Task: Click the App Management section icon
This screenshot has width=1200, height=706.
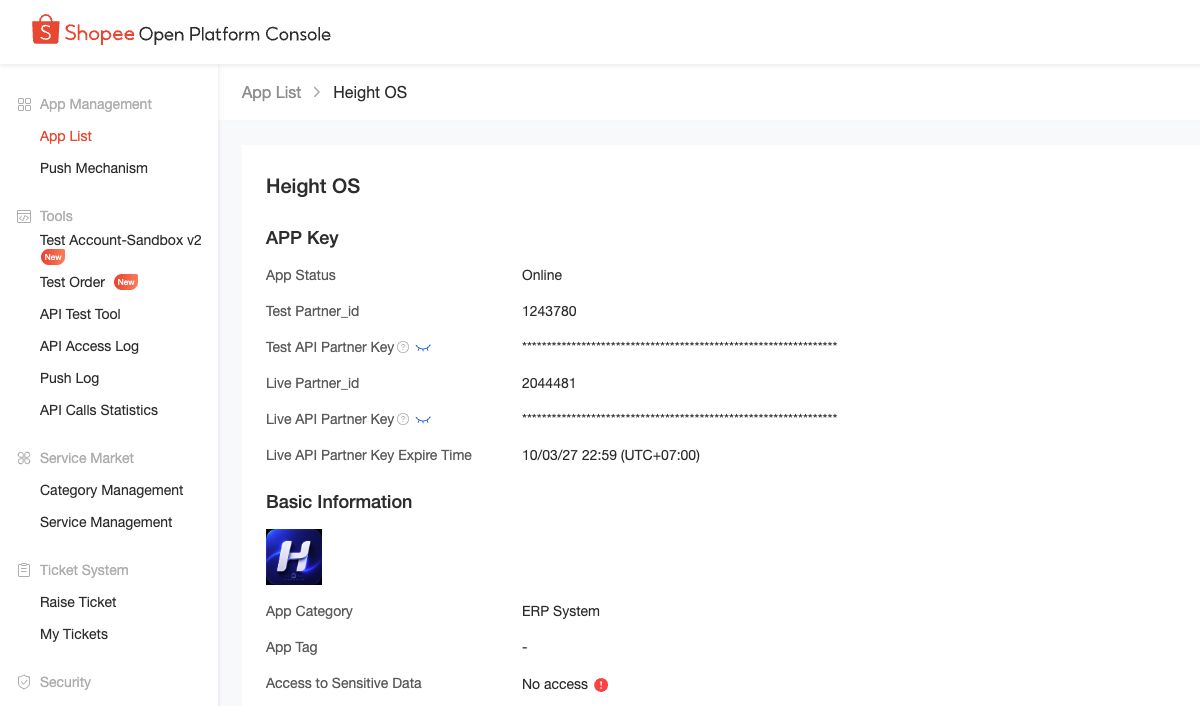Action: pos(25,104)
